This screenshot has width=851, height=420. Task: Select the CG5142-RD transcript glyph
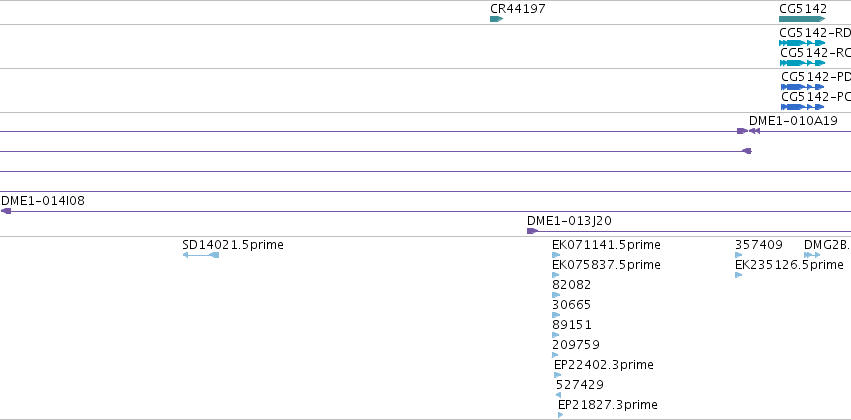802,43
